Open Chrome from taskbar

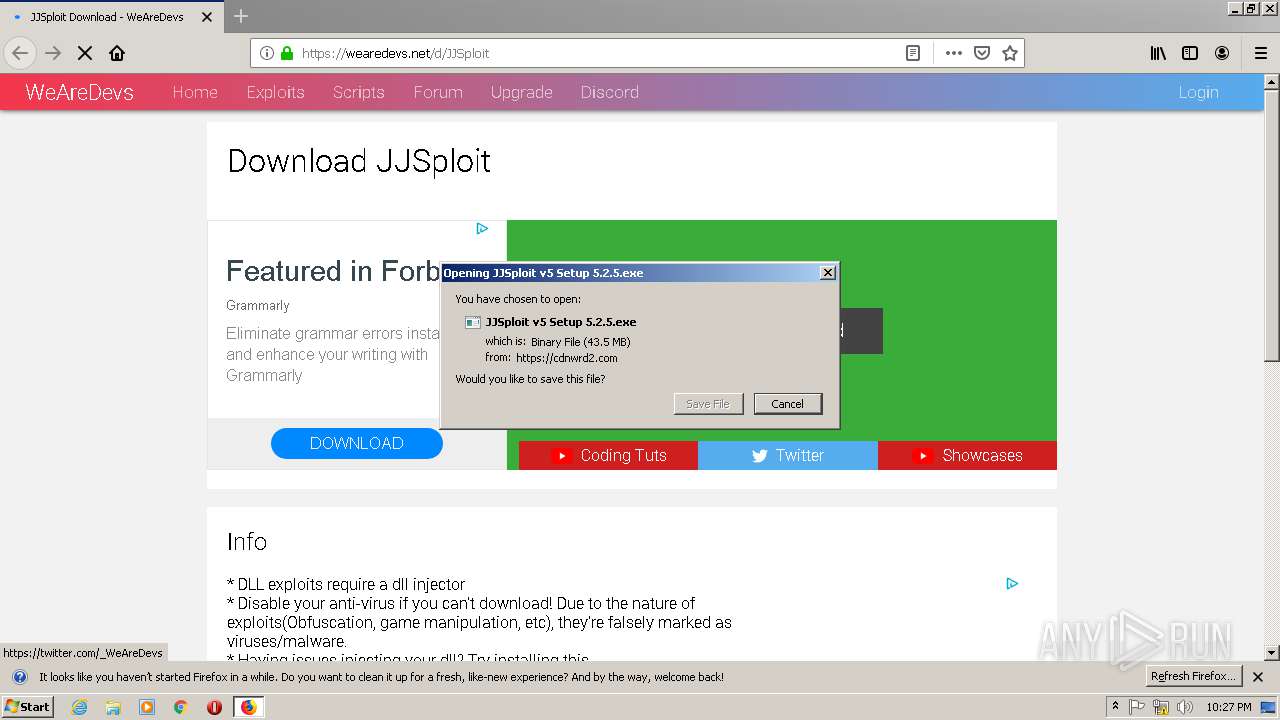181,707
